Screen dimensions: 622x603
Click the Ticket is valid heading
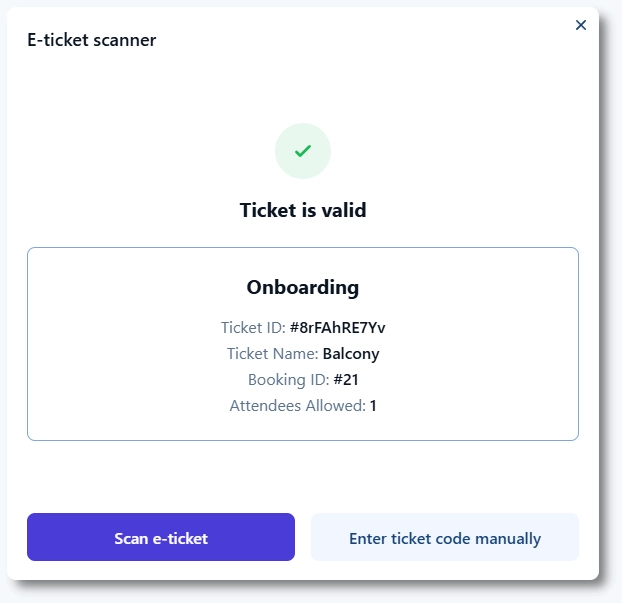pyautogui.click(x=303, y=210)
